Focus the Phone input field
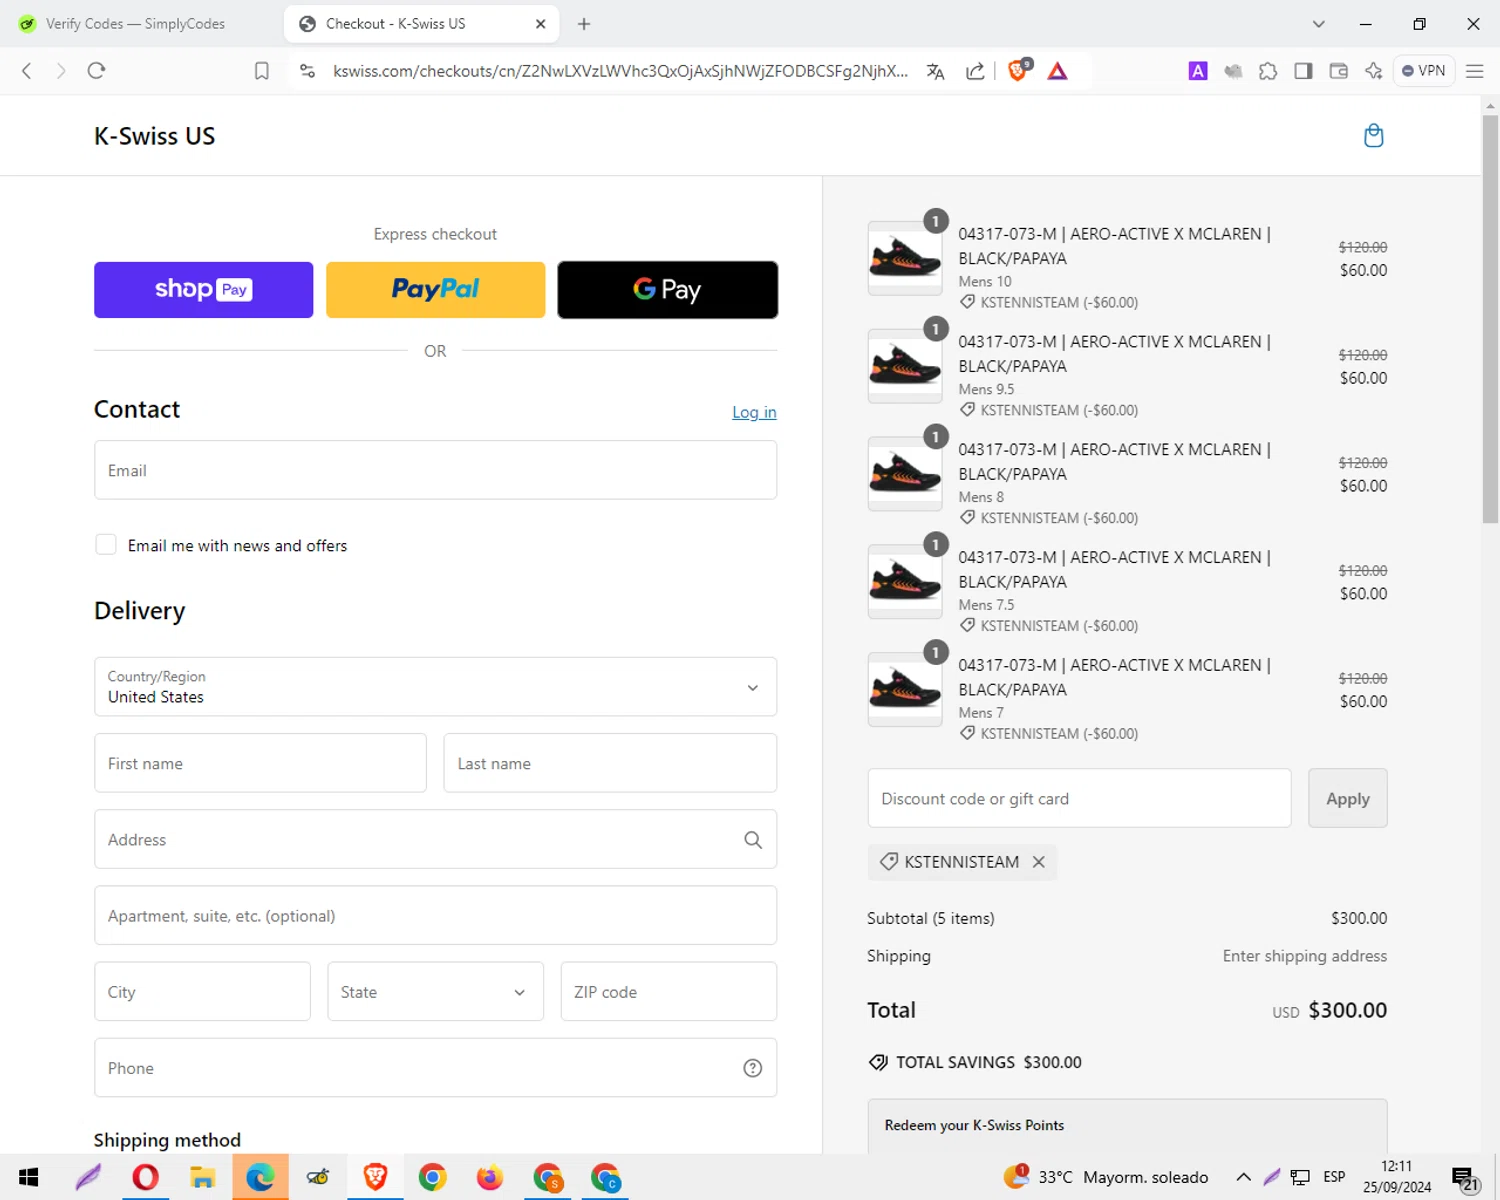 pyautogui.click(x=435, y=1068)
